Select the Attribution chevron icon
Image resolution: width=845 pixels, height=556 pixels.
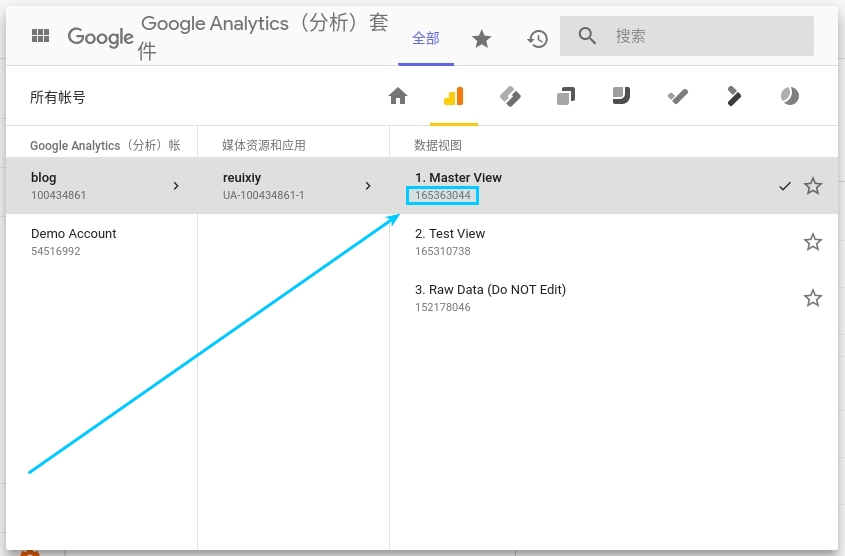(733, 96)
